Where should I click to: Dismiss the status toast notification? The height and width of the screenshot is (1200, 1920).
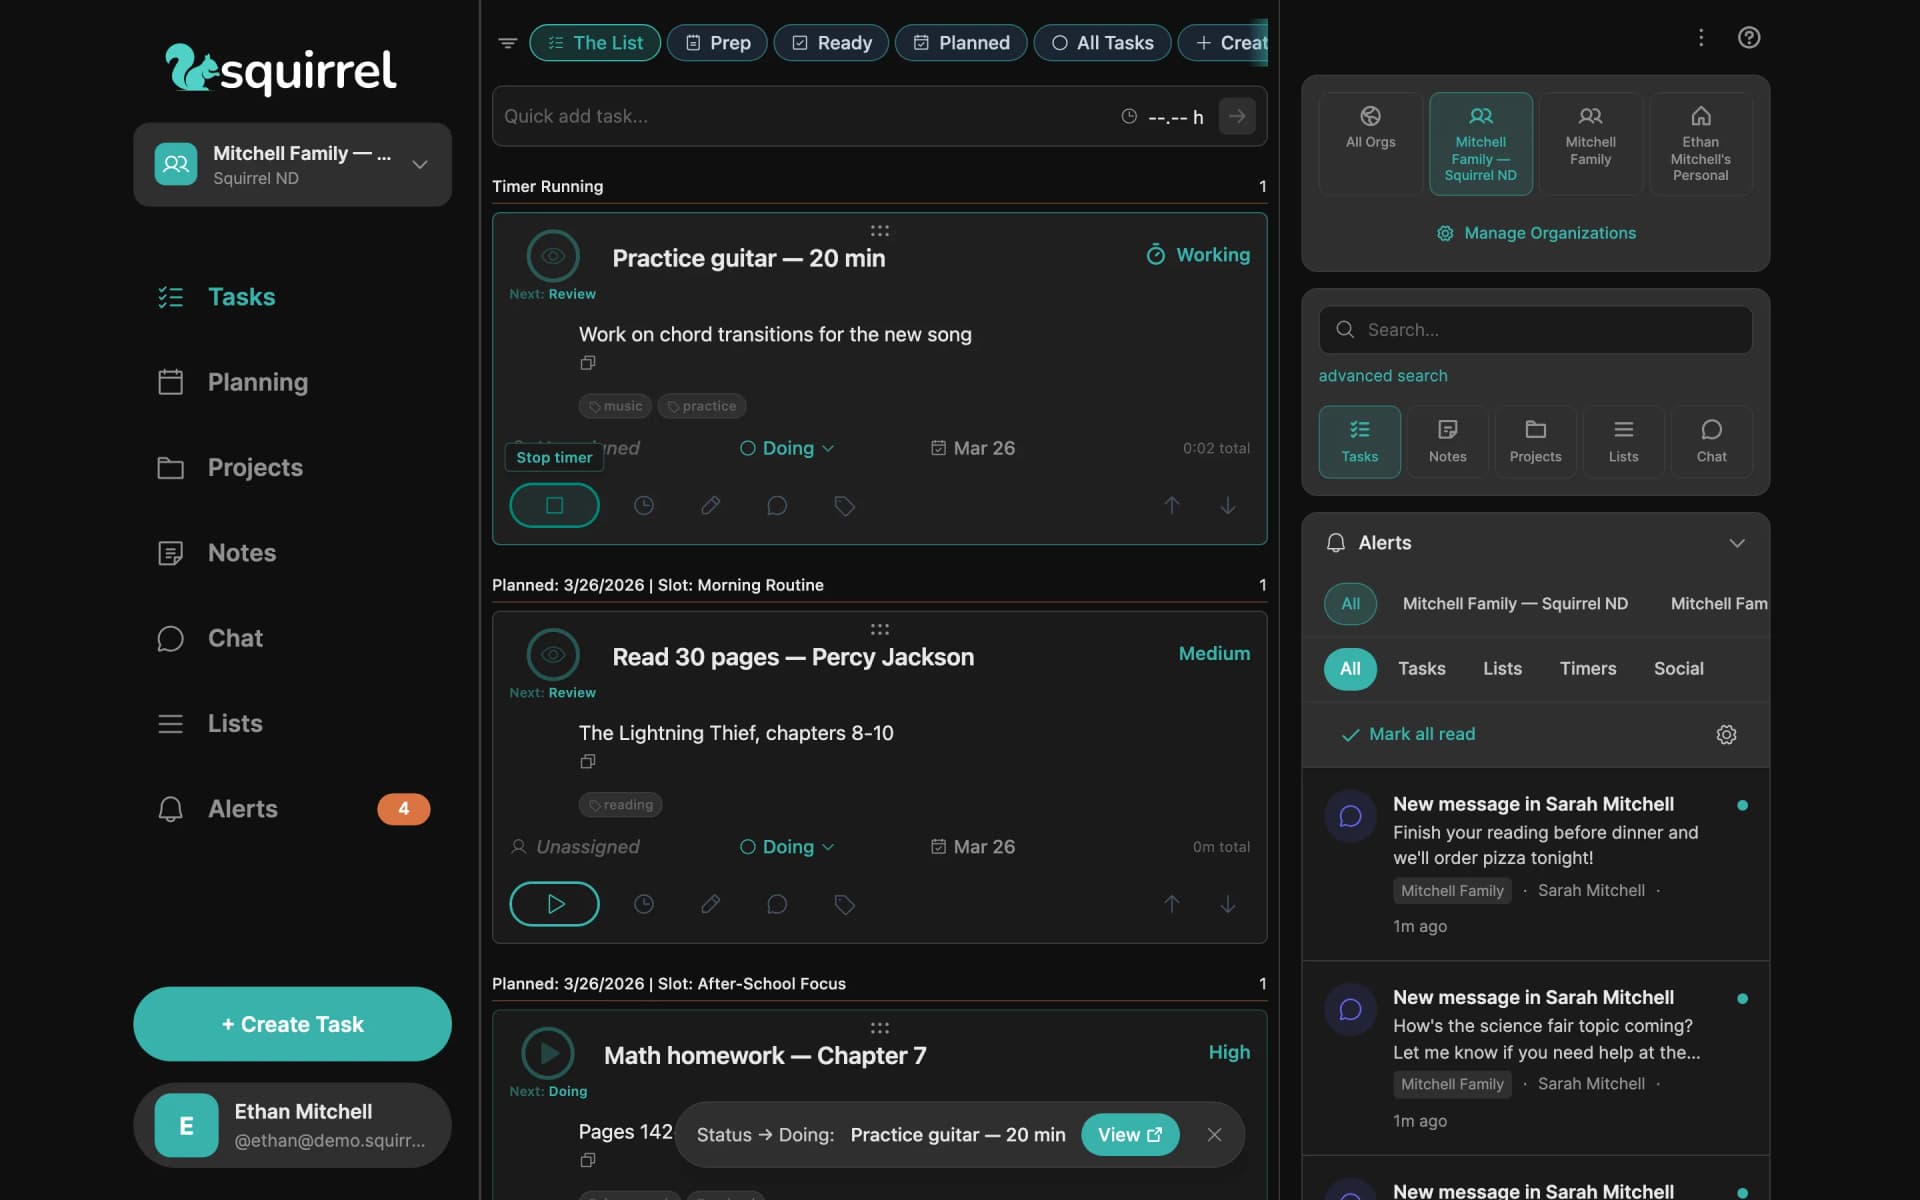coord(1214,1135)
